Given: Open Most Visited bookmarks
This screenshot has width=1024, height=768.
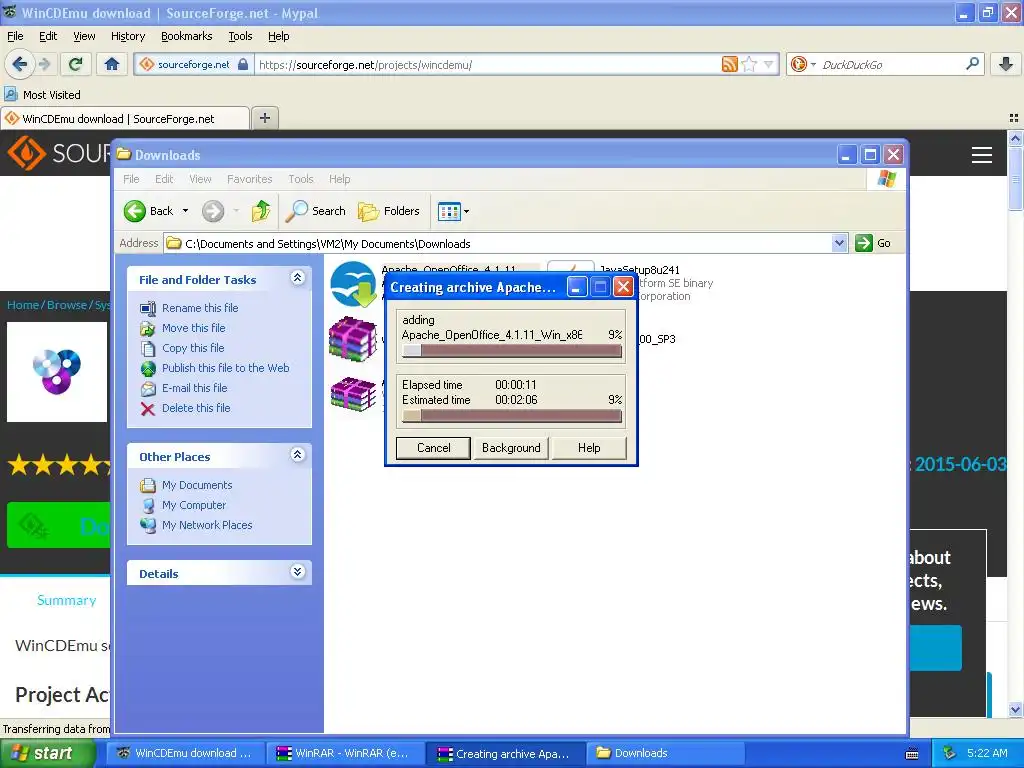Looking at the screenshot, I should (x=43, y=95).
